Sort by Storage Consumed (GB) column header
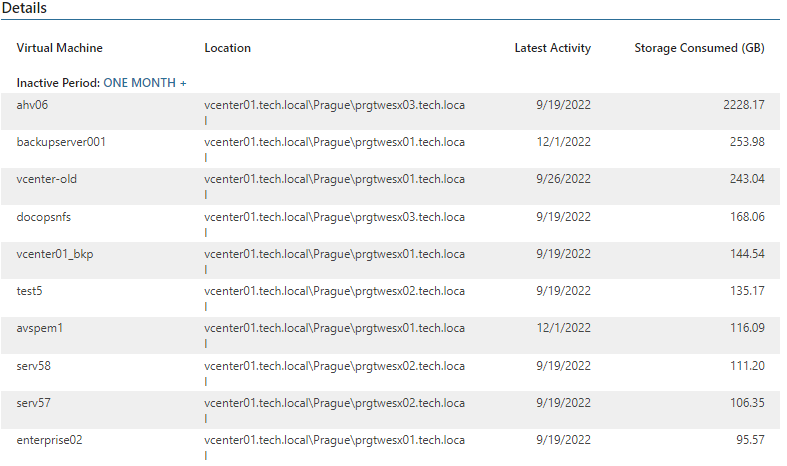 click(x=699, y=48)
